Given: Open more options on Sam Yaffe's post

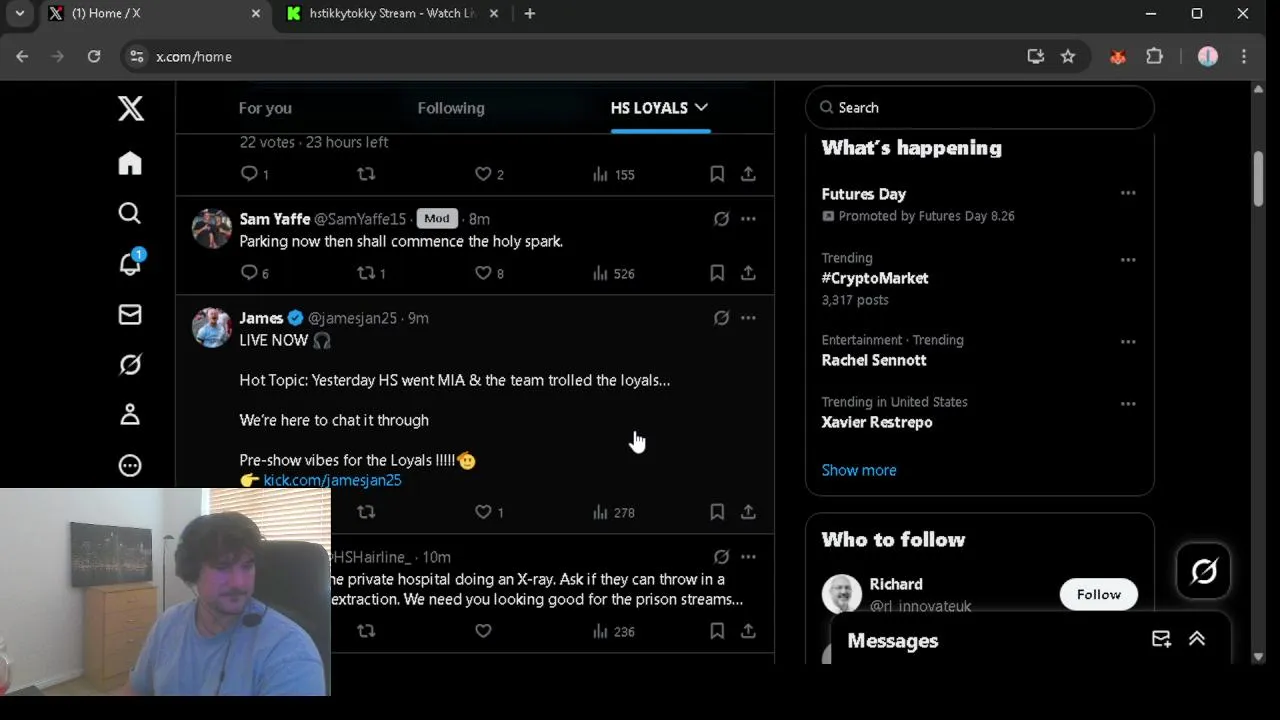Looking at the screenshot, I should pos(748,219).
